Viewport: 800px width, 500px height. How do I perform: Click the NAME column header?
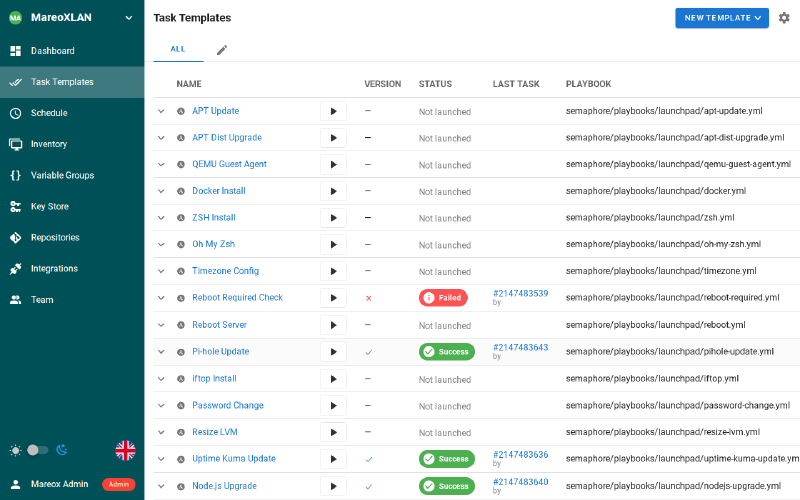(189, 84)
